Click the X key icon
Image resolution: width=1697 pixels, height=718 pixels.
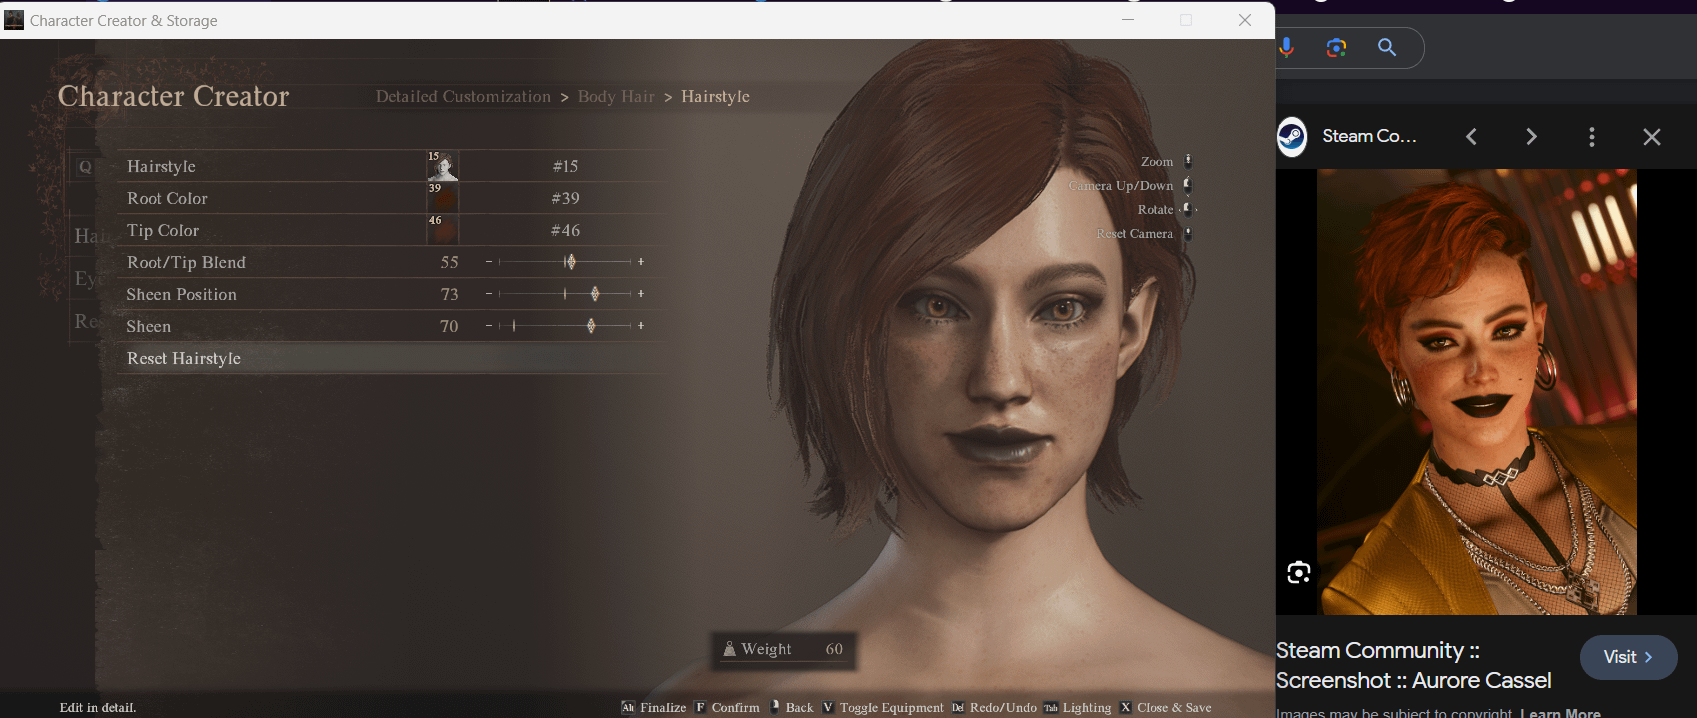(1125, 707)
